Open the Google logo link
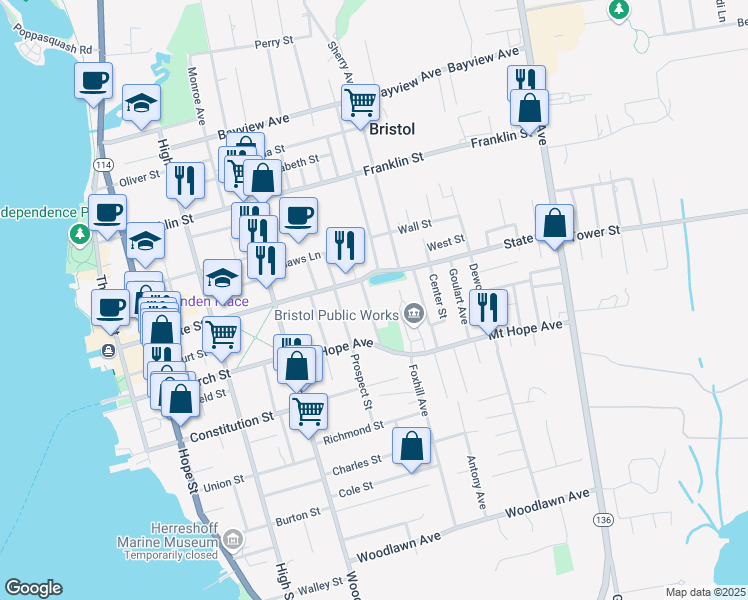The image size is (748, 600). [33, 588]
